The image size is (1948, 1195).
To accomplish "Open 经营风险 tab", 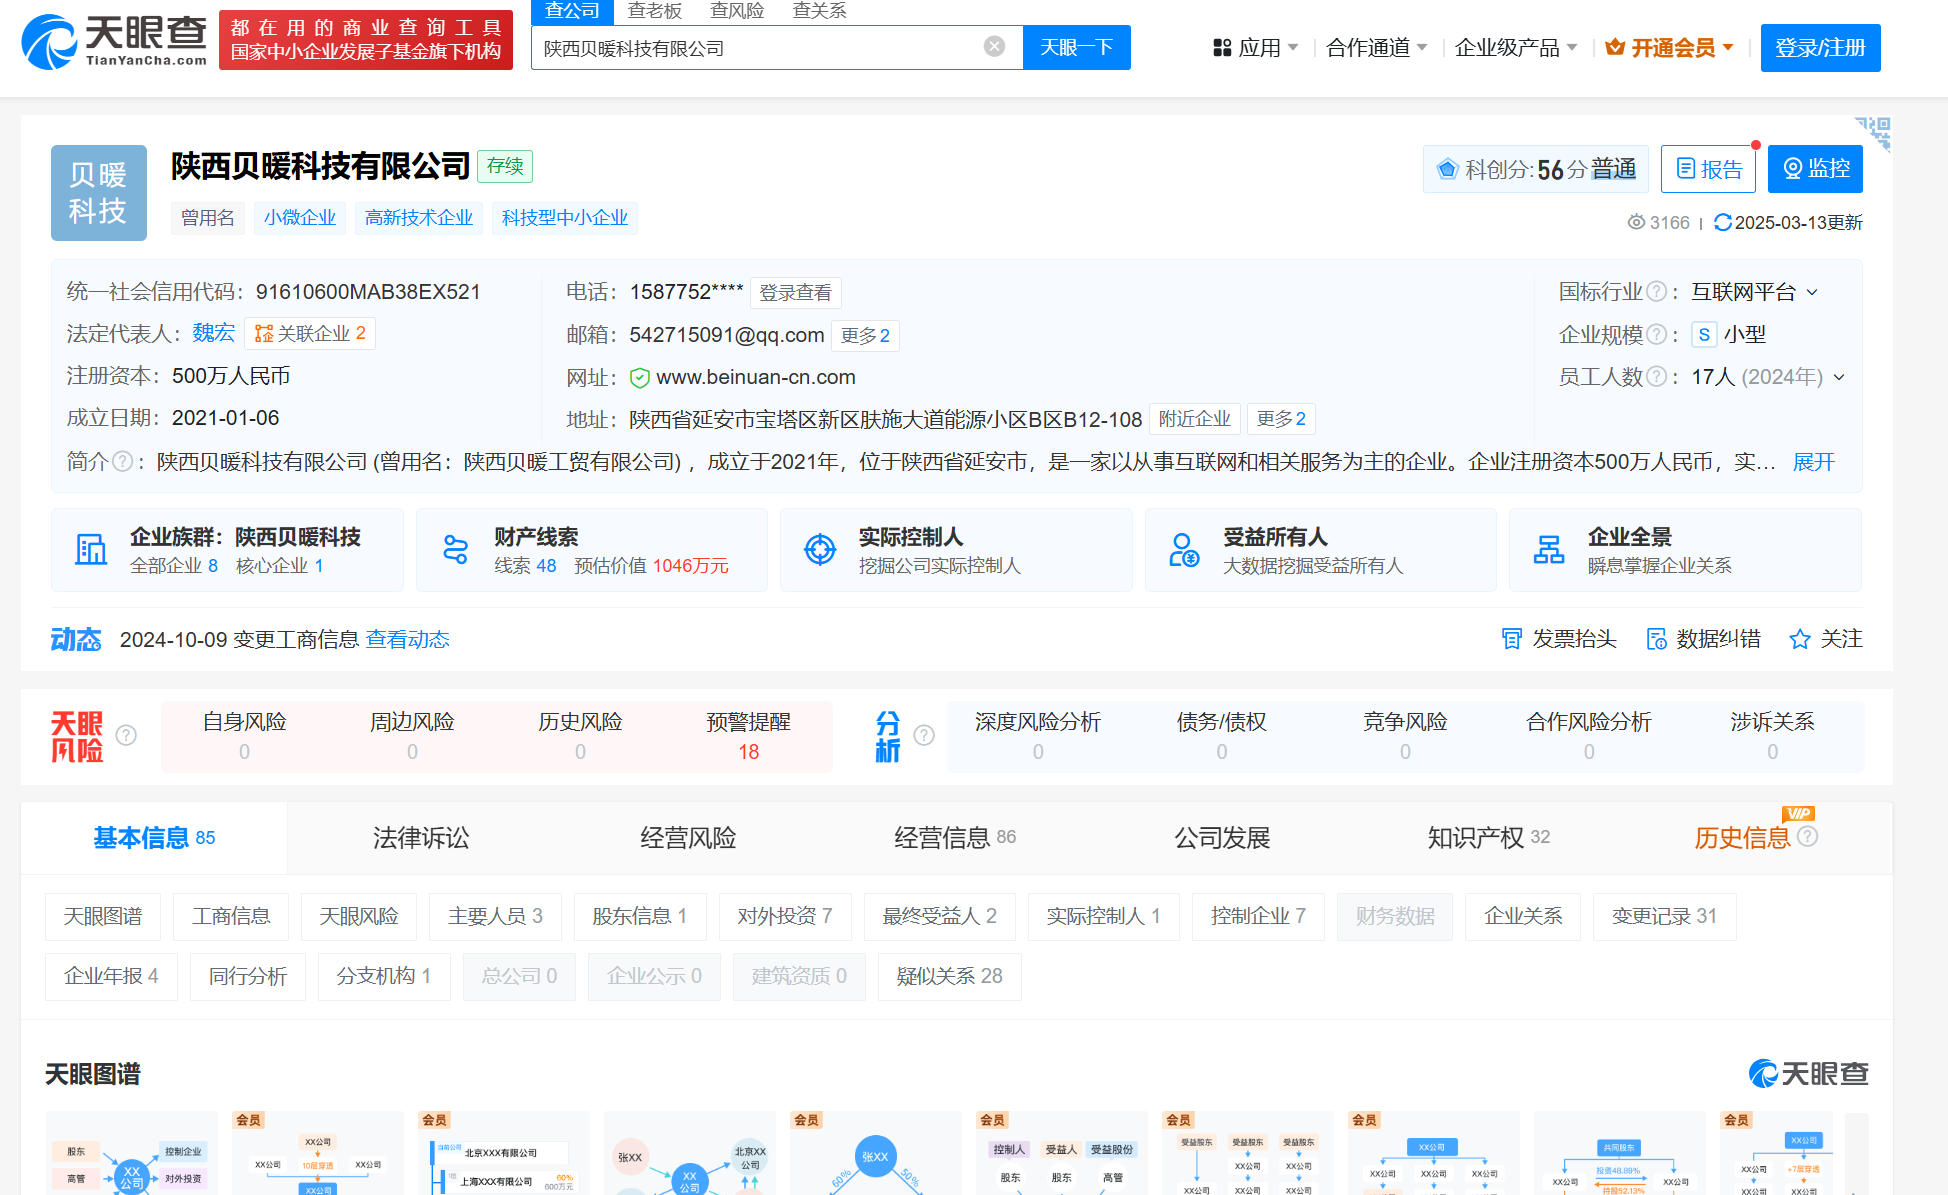I will tap(688, 838).
